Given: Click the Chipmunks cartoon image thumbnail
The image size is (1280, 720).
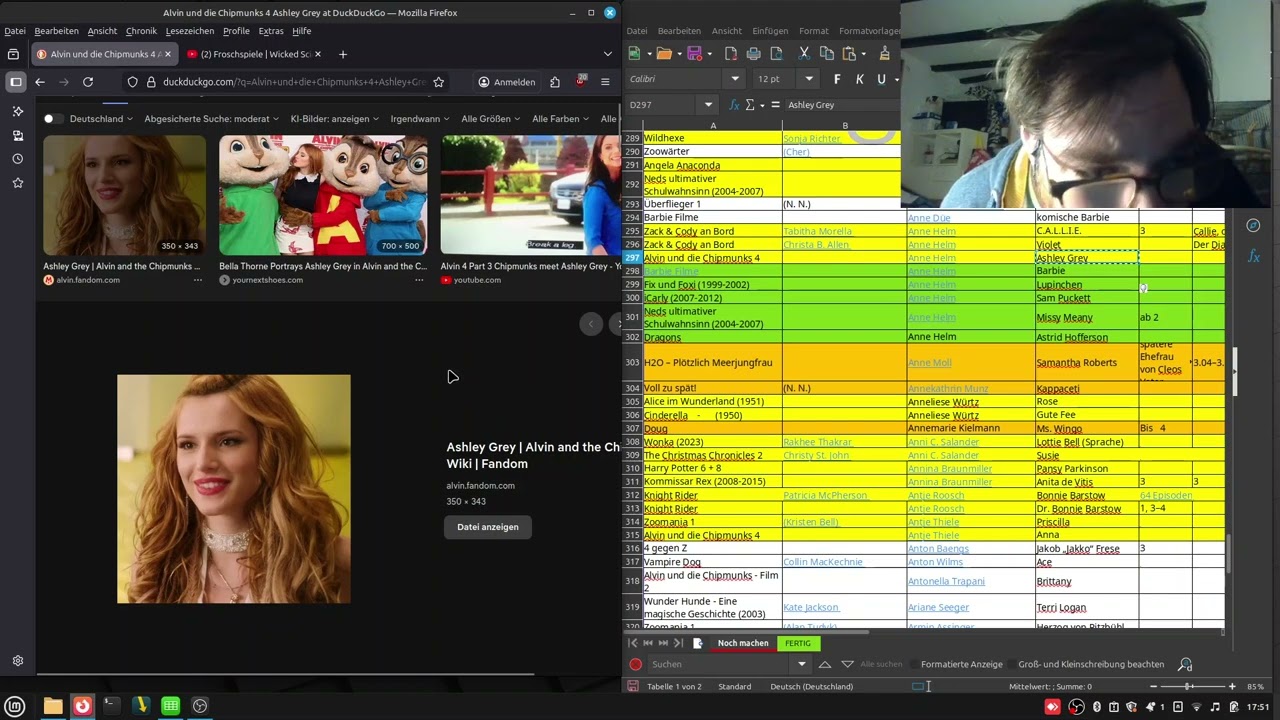Looking at the screenshot, I should click(323, 195).
